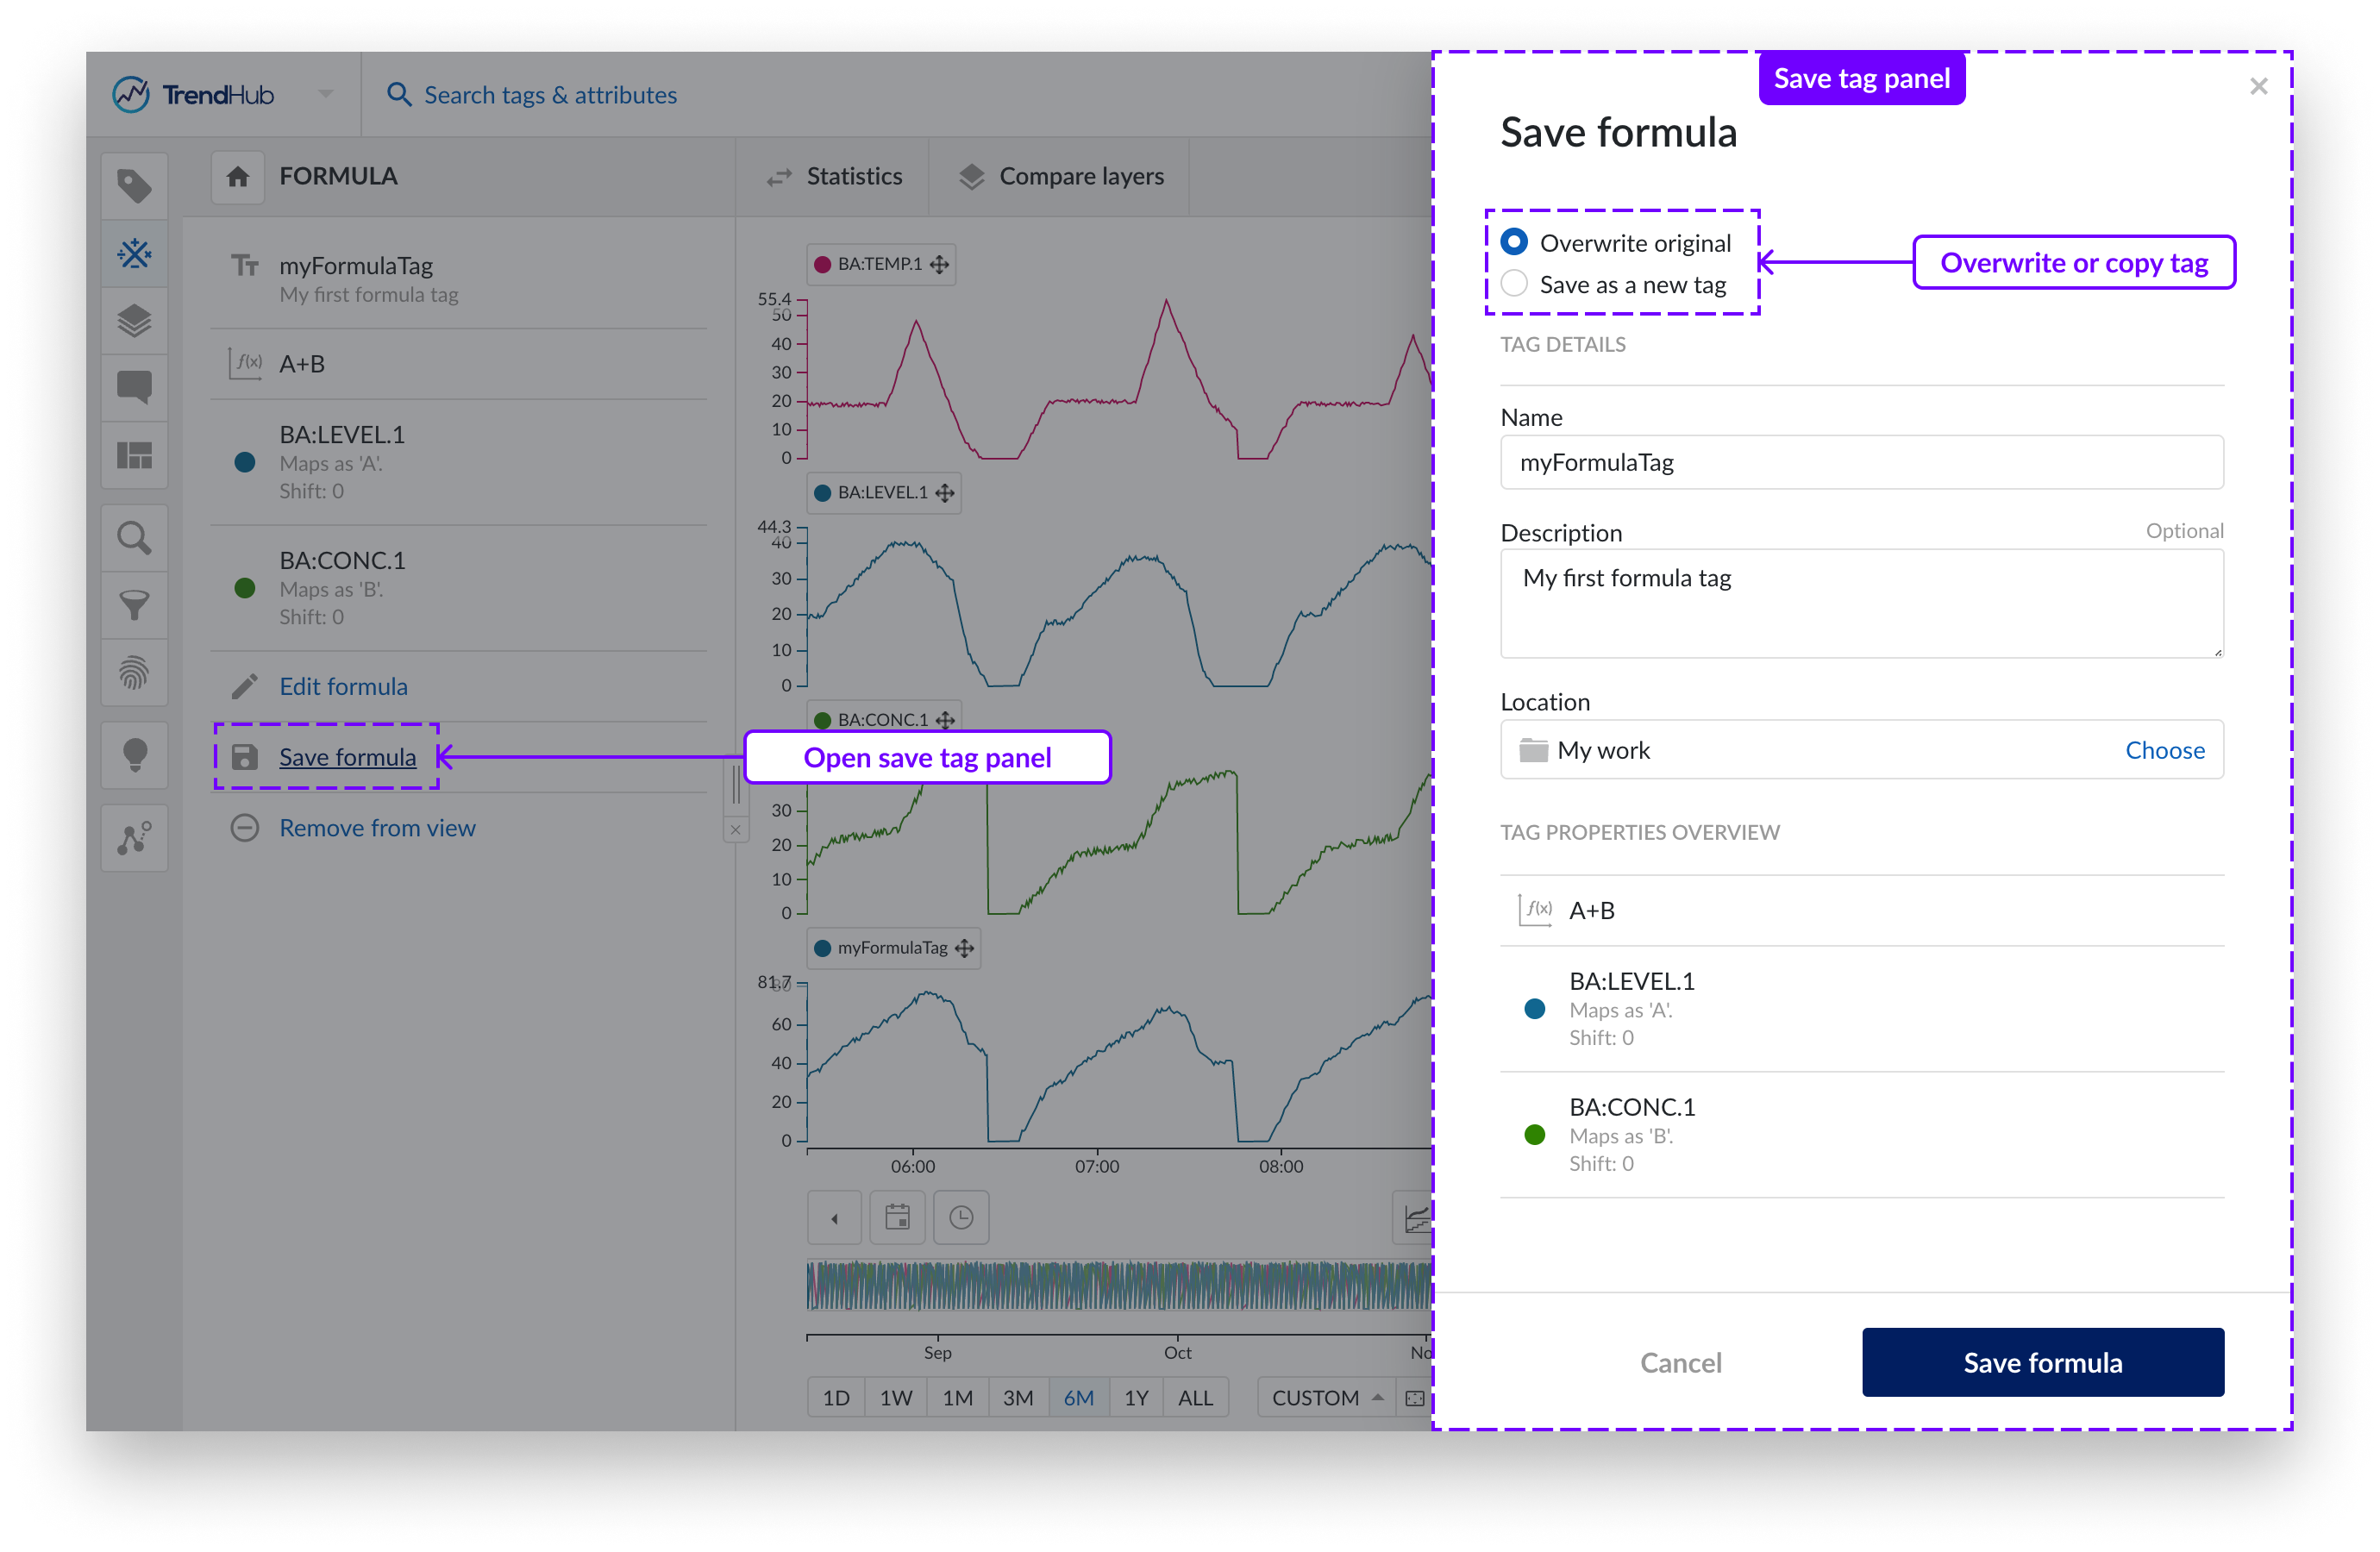Select the Overwrite original radio option
This screenshot has height=1552, width=2380.
(1514, 242)
